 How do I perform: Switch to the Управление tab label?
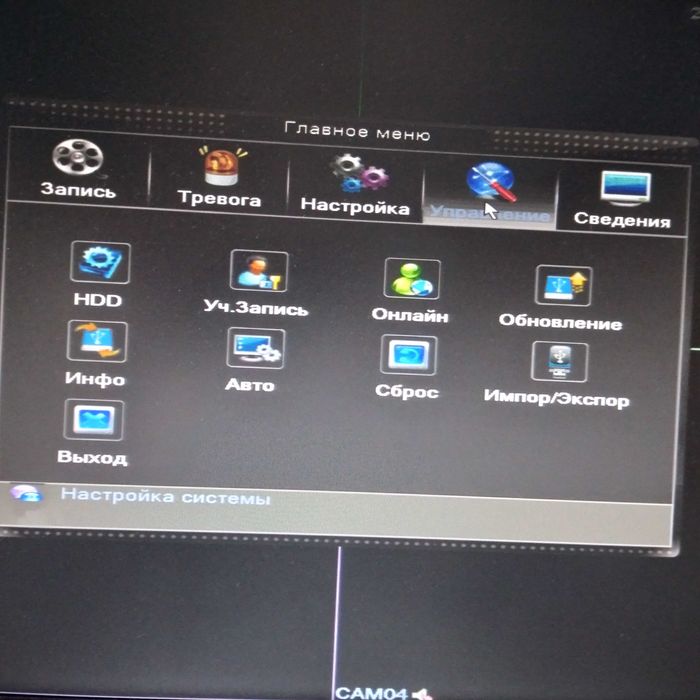click(490, 213)
